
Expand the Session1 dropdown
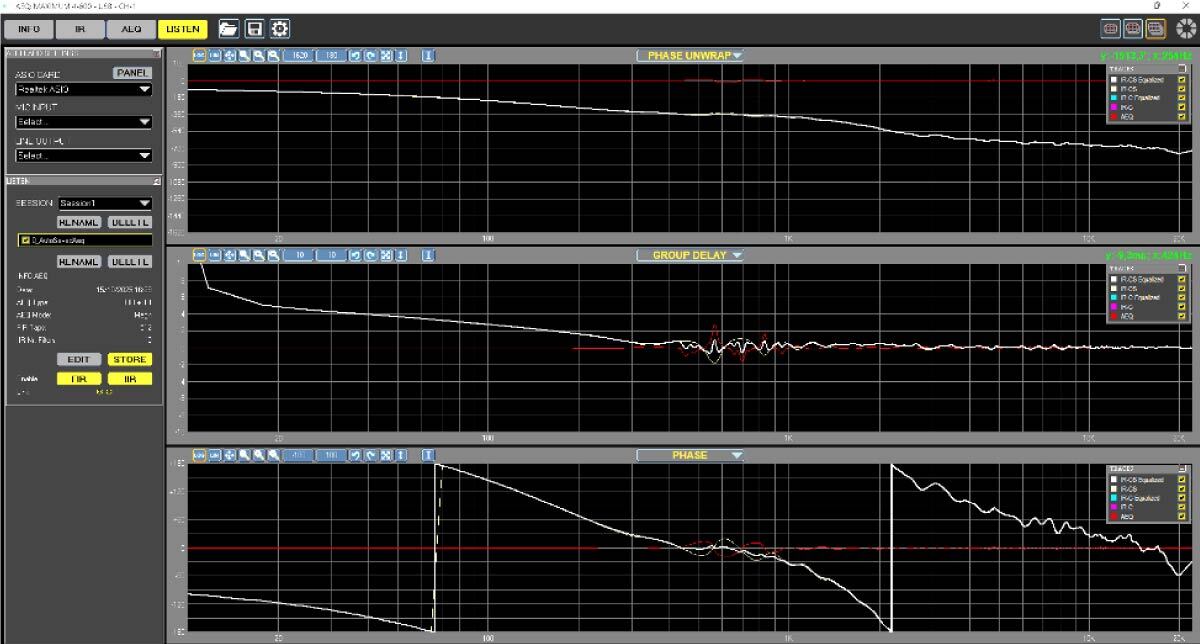[x=104, y=203]
